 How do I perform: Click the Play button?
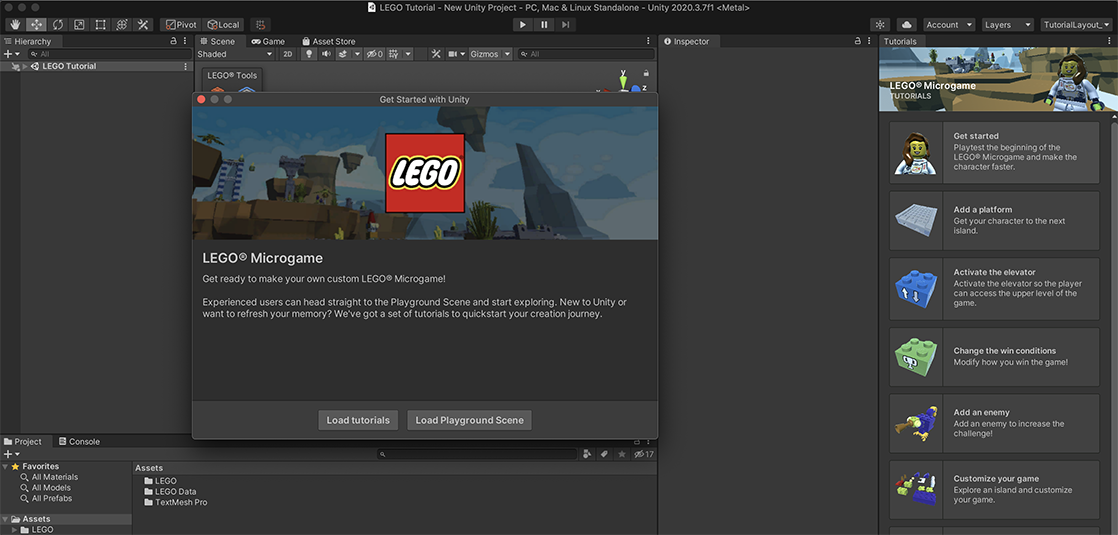pyautogui.click(x=523, y=24)
